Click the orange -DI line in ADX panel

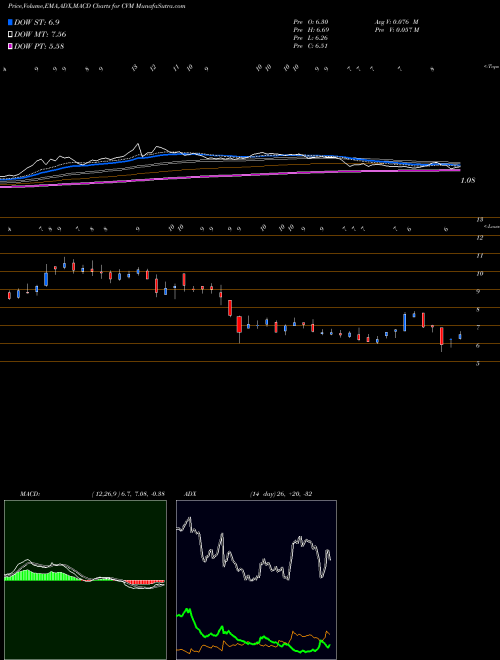tap(253, 642)
